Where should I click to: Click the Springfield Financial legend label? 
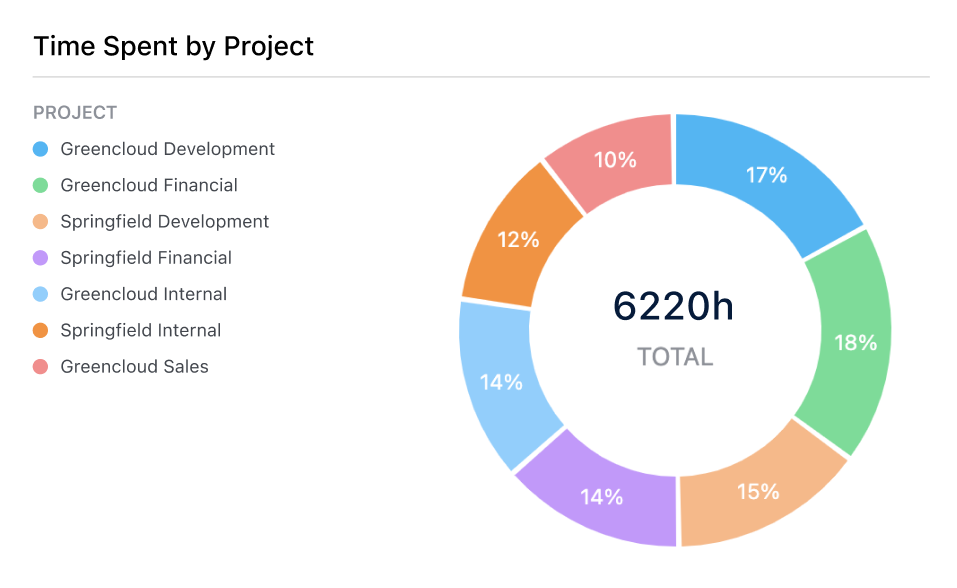pos(146,258)
